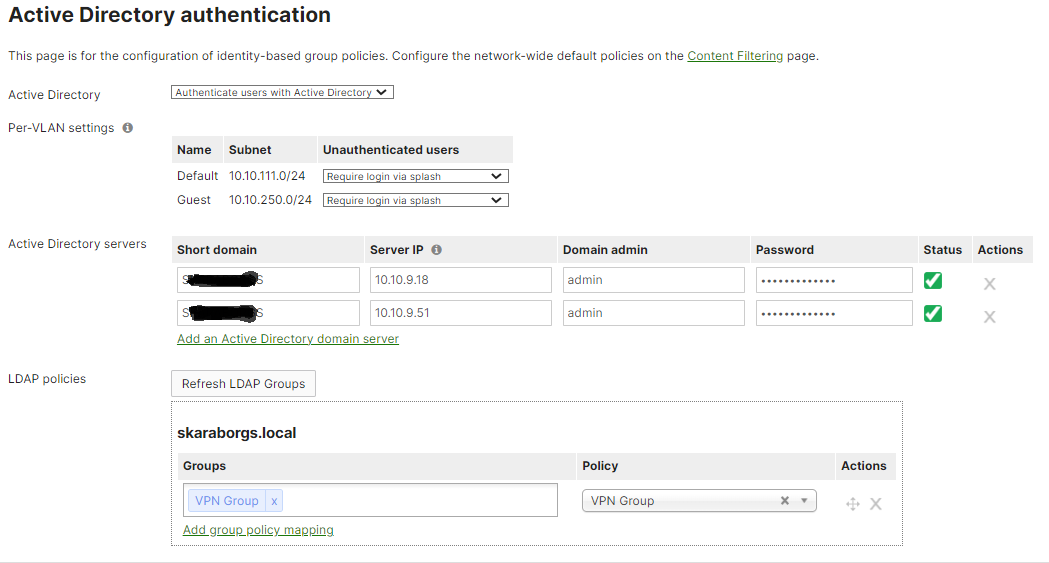Viewport: 1049px width, 563px height.
Task: Click Add group policy mapping link
Action: (258, 530)
